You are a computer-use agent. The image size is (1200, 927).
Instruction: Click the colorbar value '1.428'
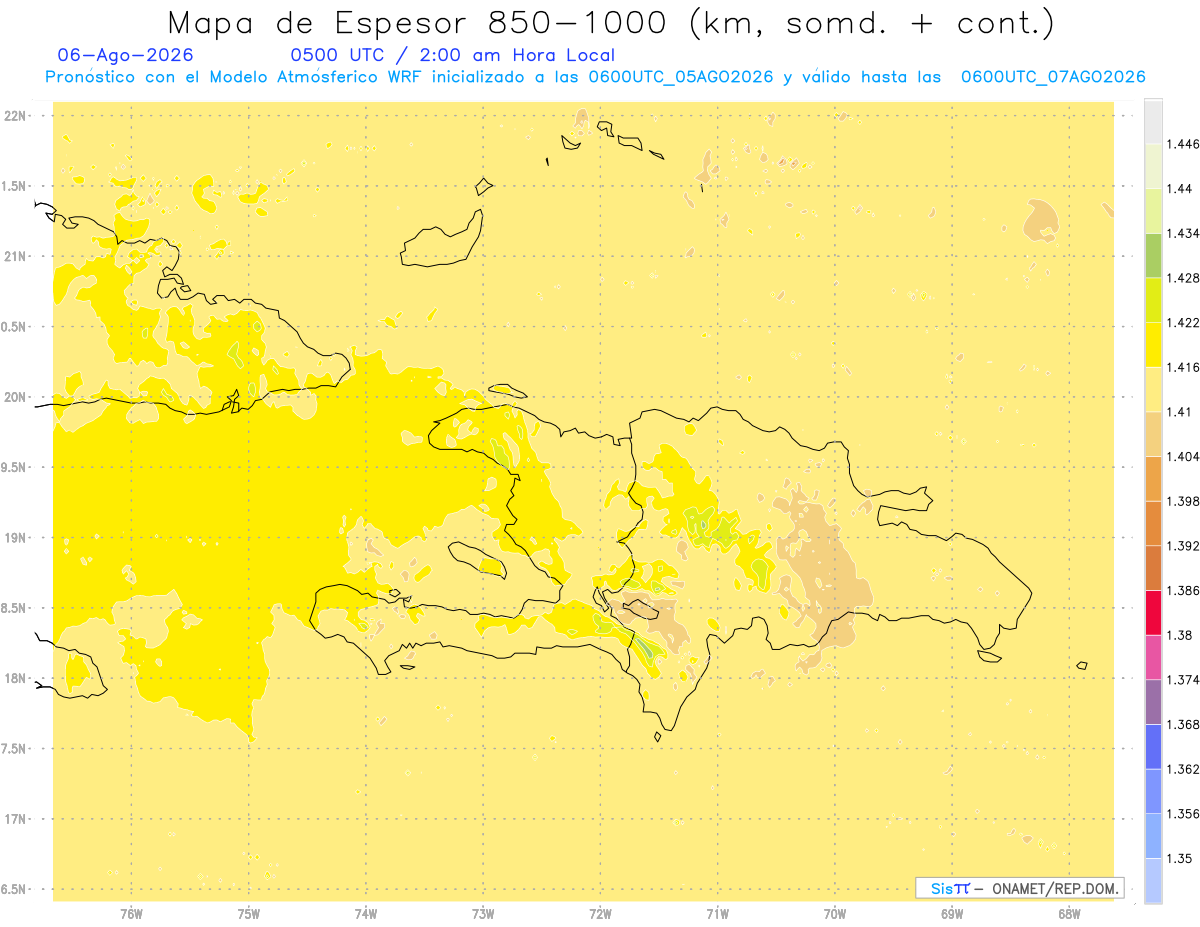pyautogui.click(x=1183, y=278)
